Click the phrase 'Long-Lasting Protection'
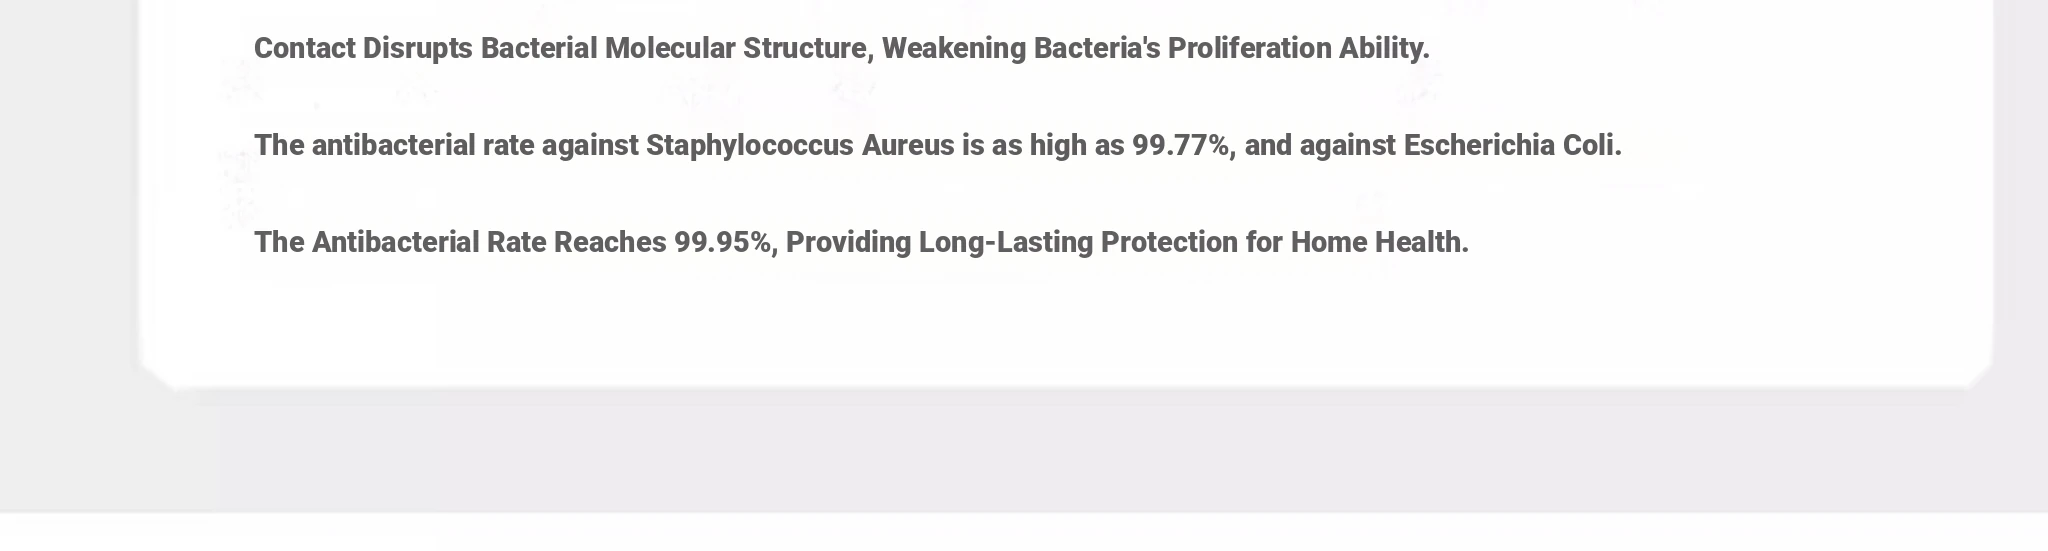Screen dimensions: 2048x551 click(1078, 242)
